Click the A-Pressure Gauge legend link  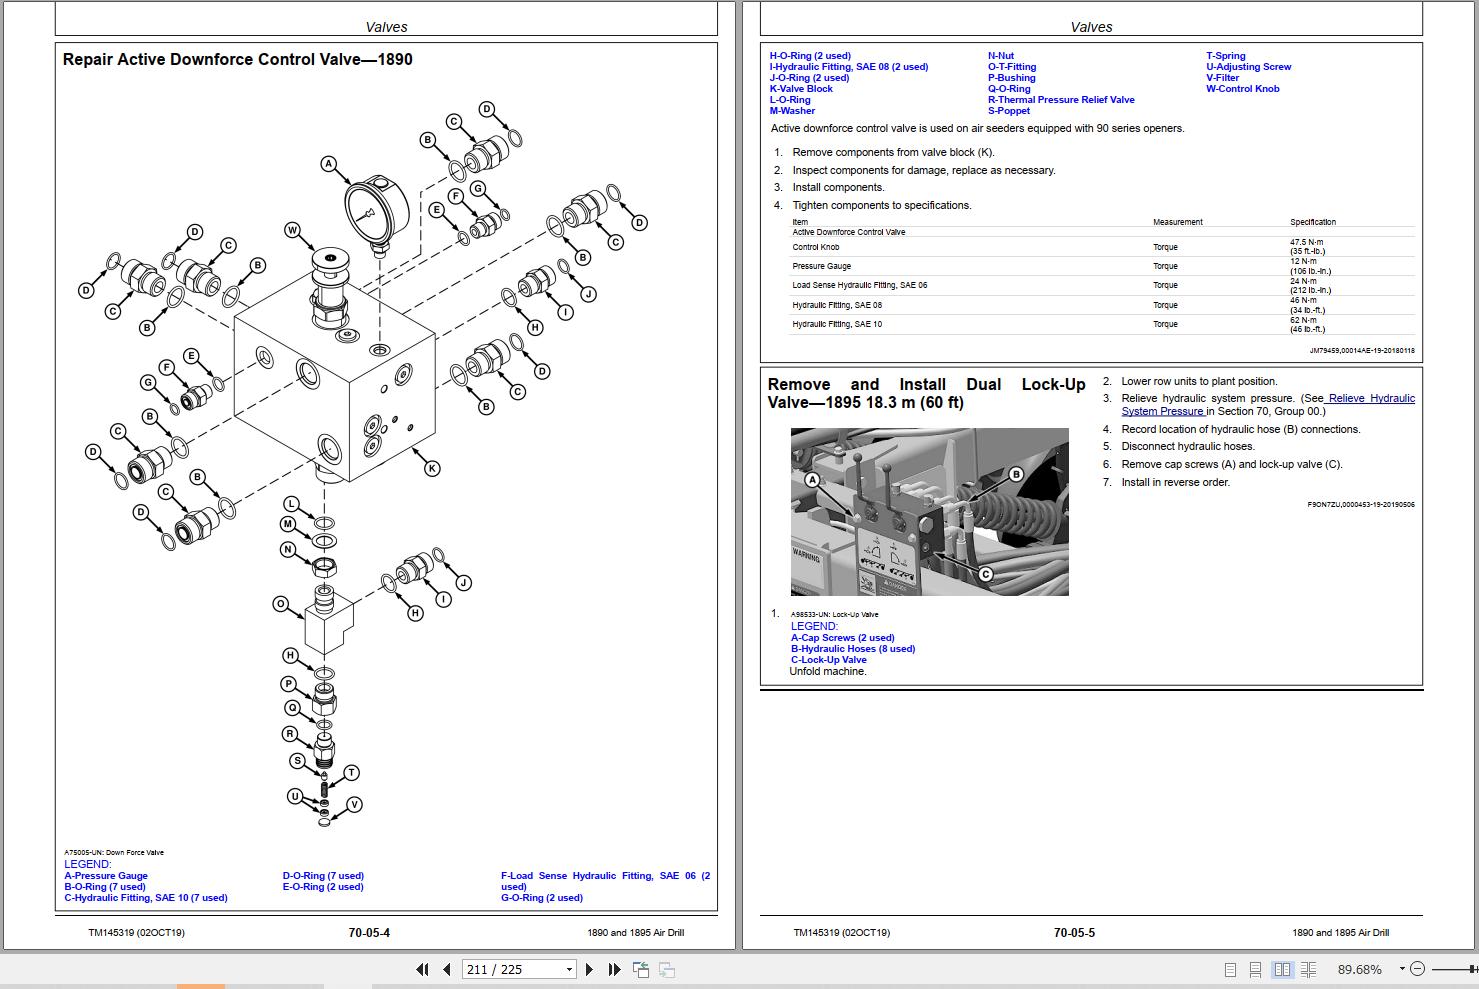click(105, 875)
